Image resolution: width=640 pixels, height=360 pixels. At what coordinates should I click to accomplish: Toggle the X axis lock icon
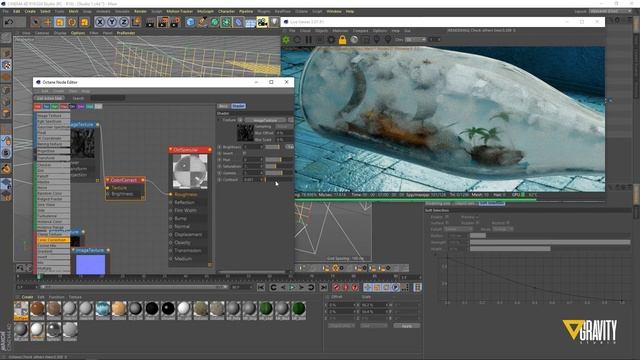100,22
